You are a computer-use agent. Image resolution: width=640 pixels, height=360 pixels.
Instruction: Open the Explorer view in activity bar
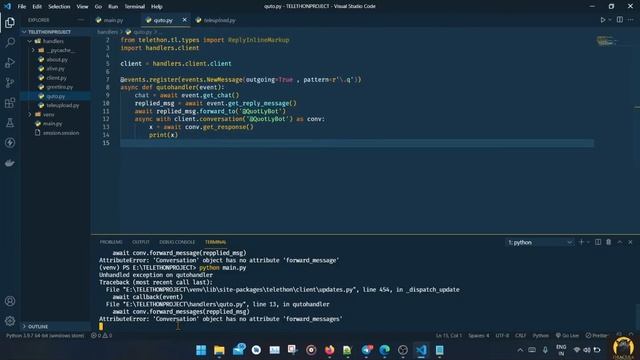point(10,22)
